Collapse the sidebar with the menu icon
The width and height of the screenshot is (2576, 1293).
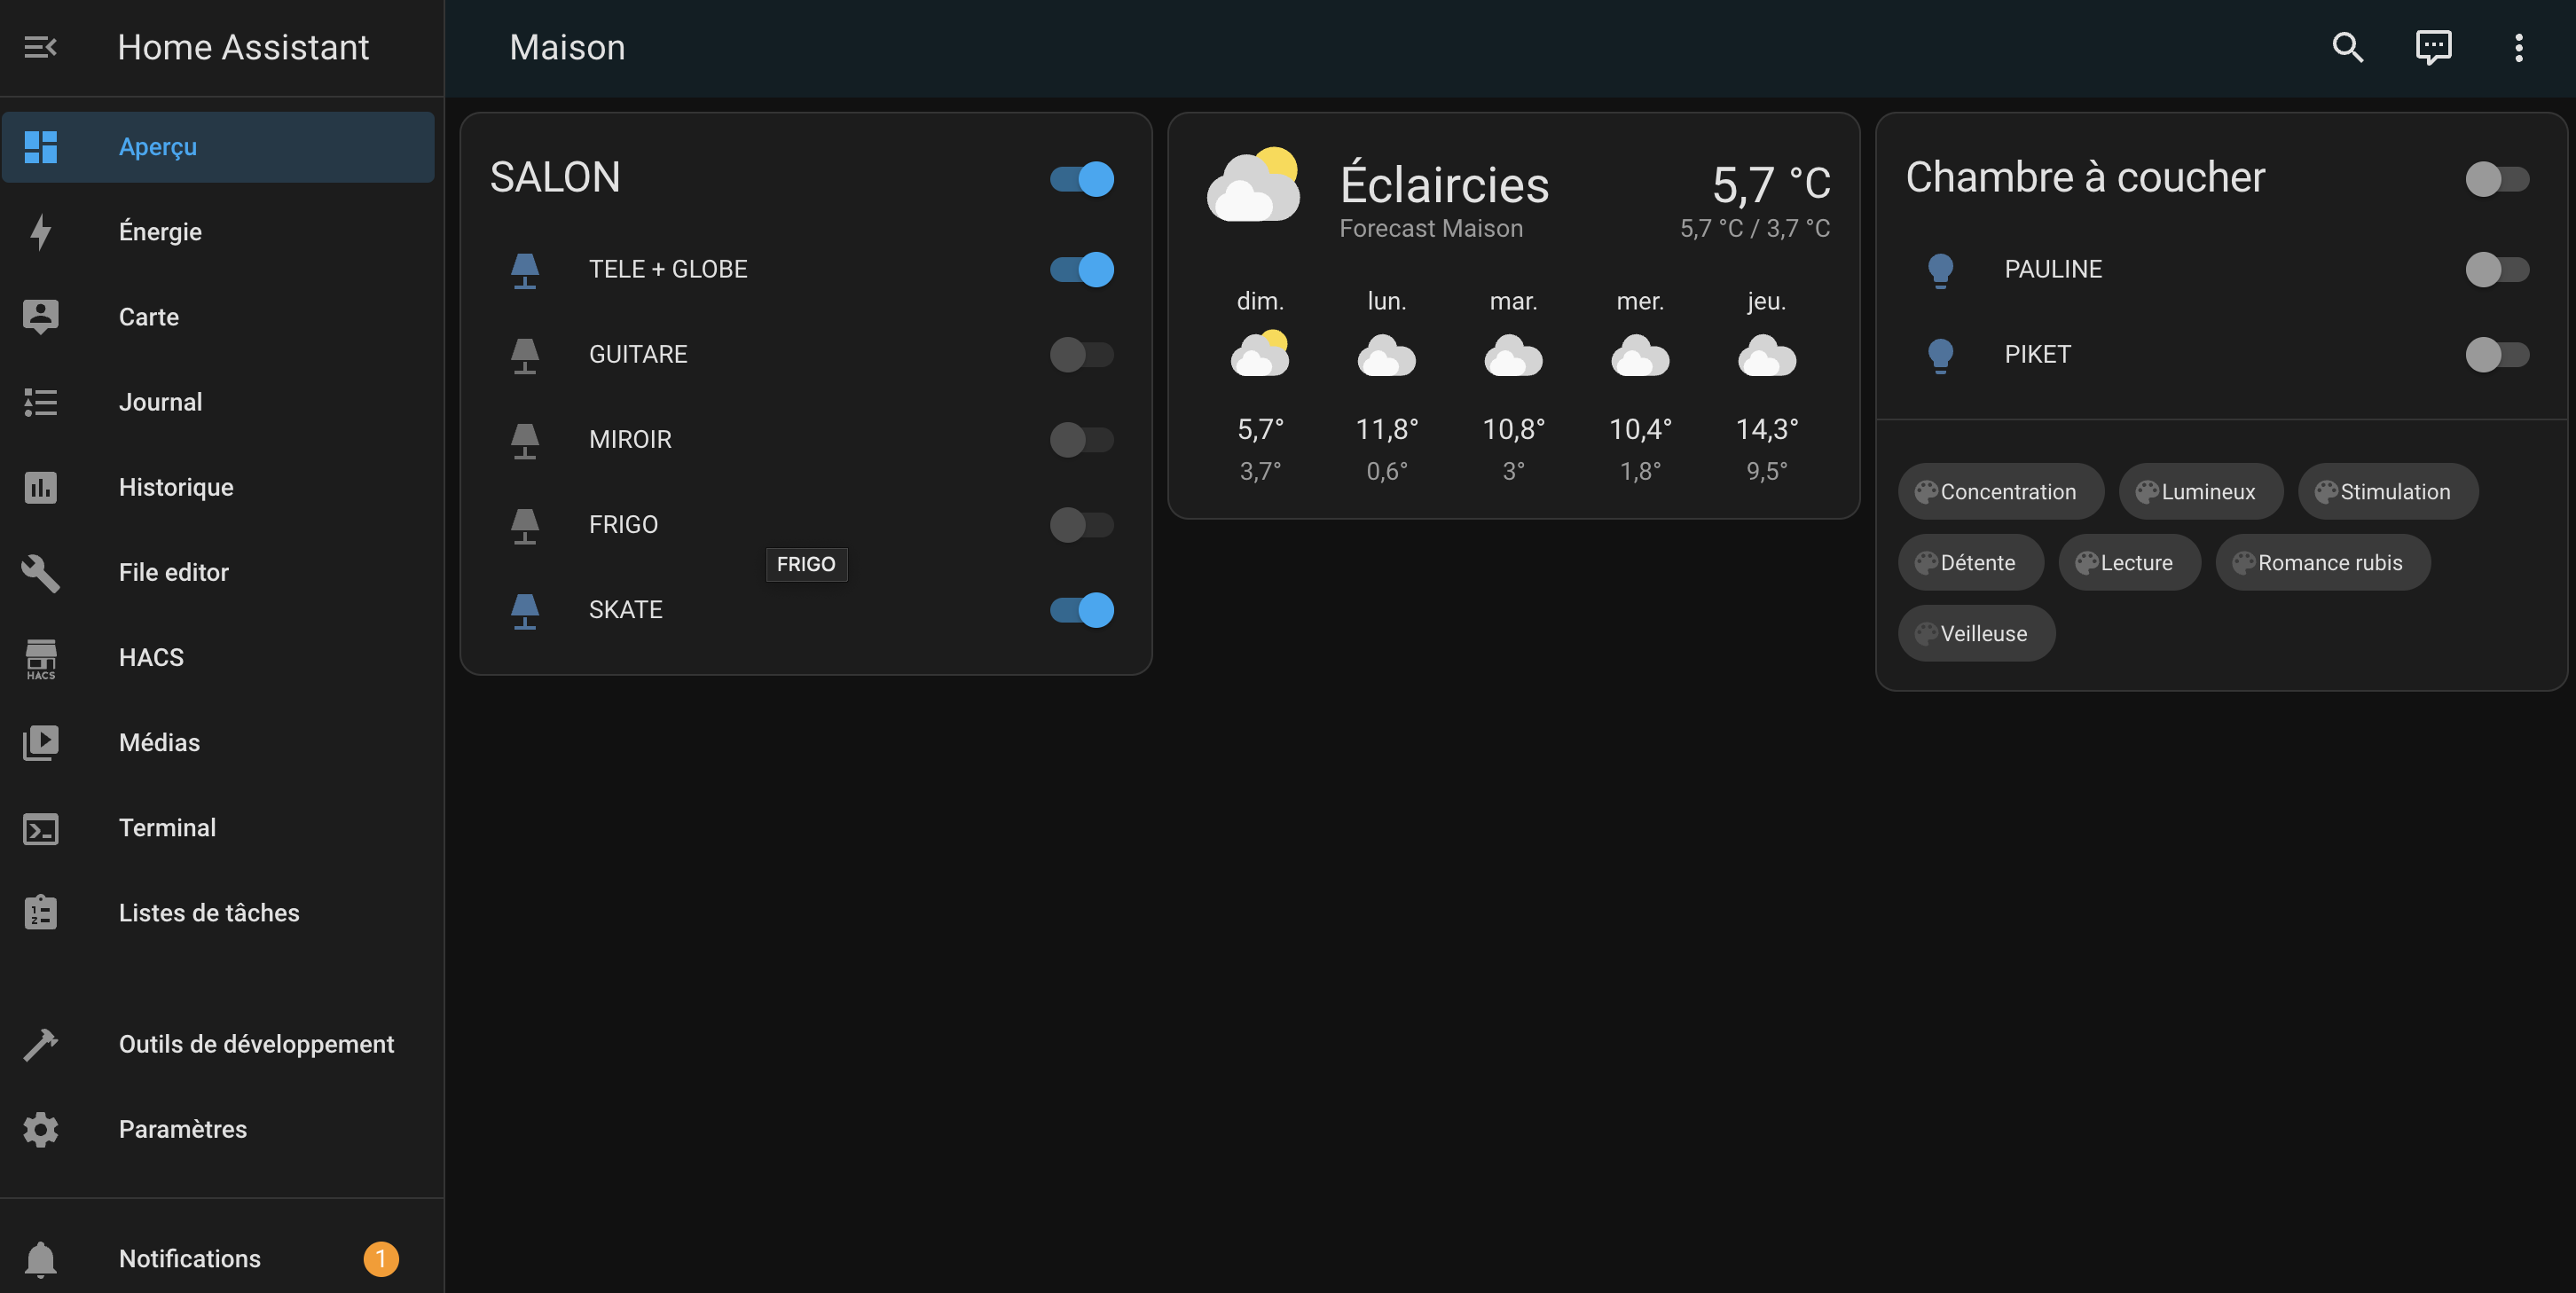click(40, 47)
